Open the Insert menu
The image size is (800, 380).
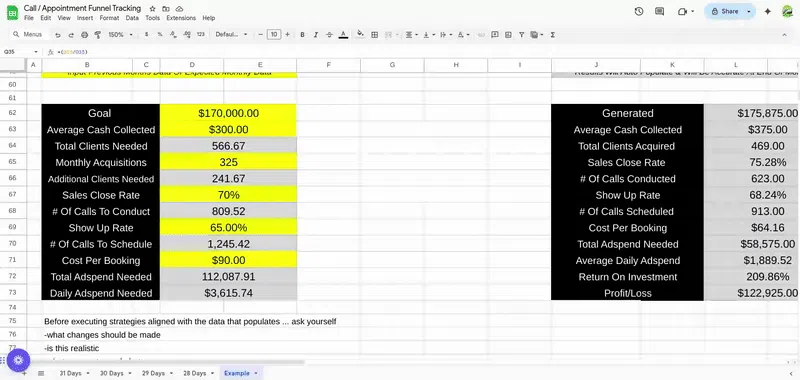pos(85,18)
